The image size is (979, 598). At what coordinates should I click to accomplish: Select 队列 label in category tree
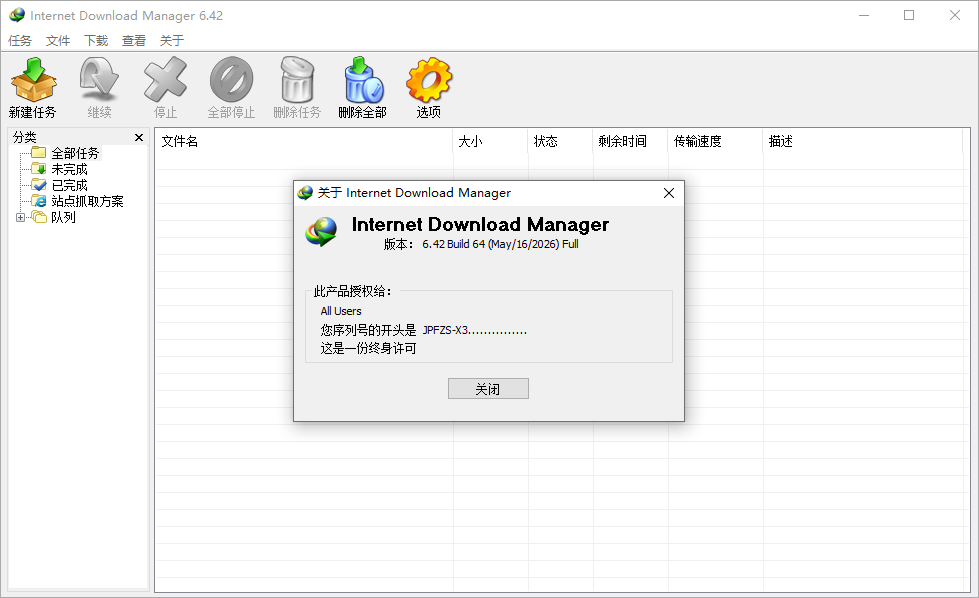coord(63,217)
